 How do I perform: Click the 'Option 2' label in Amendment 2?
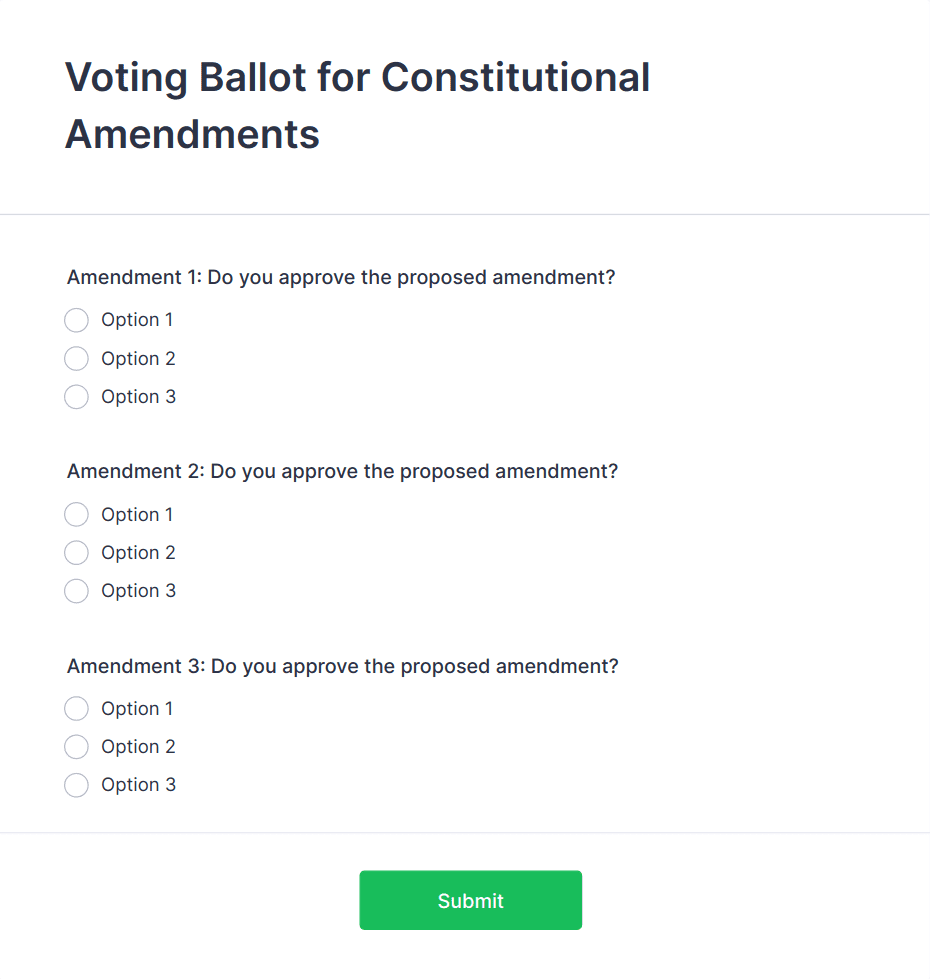click(x=138, y=552)
